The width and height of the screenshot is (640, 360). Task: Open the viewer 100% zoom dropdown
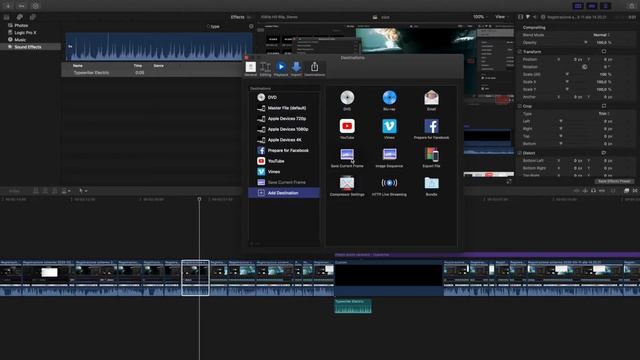coord(480,17)
